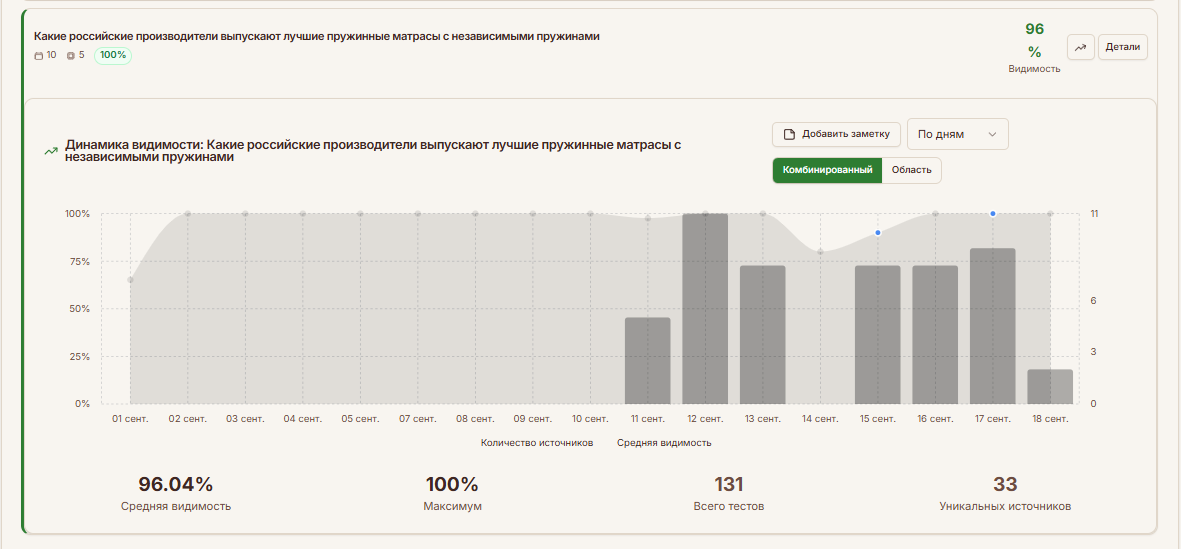
Task: Click the note icon in Добавить заметку
Action: pyautogui.click(x=789, y=134)
